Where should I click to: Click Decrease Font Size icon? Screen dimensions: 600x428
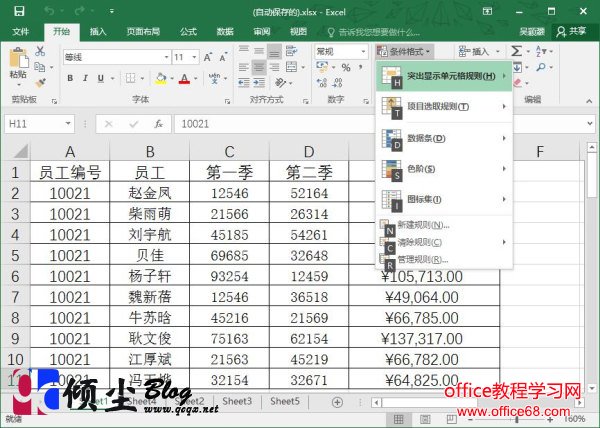tap(223, 57)
